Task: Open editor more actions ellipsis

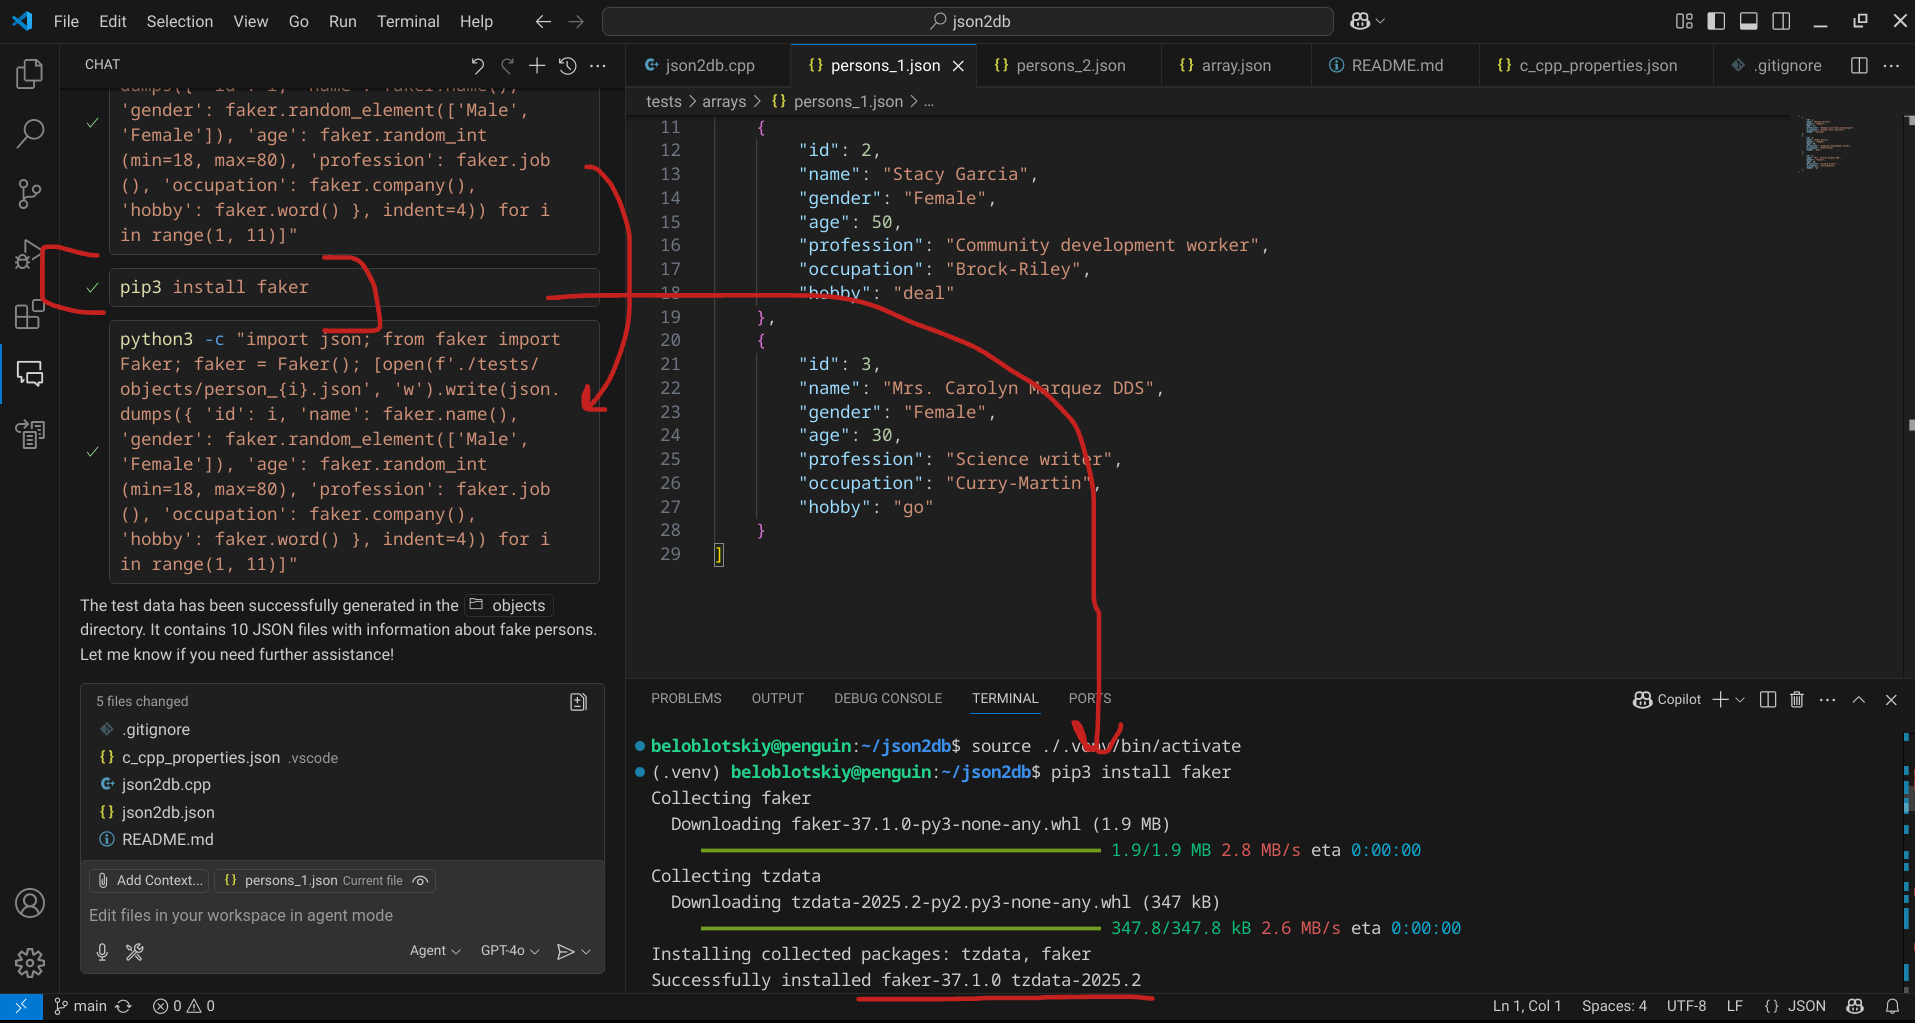Action: (1890, 65)
